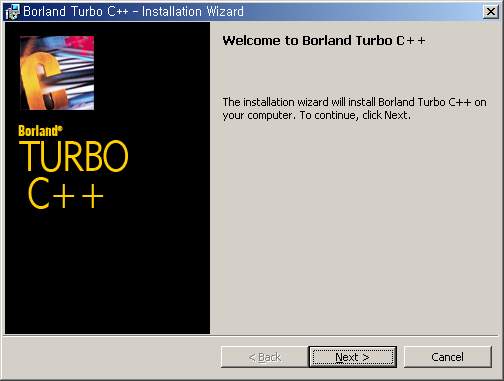Open the installer icon in the title bar
504x381 pixels.
[x=13, y=12]
